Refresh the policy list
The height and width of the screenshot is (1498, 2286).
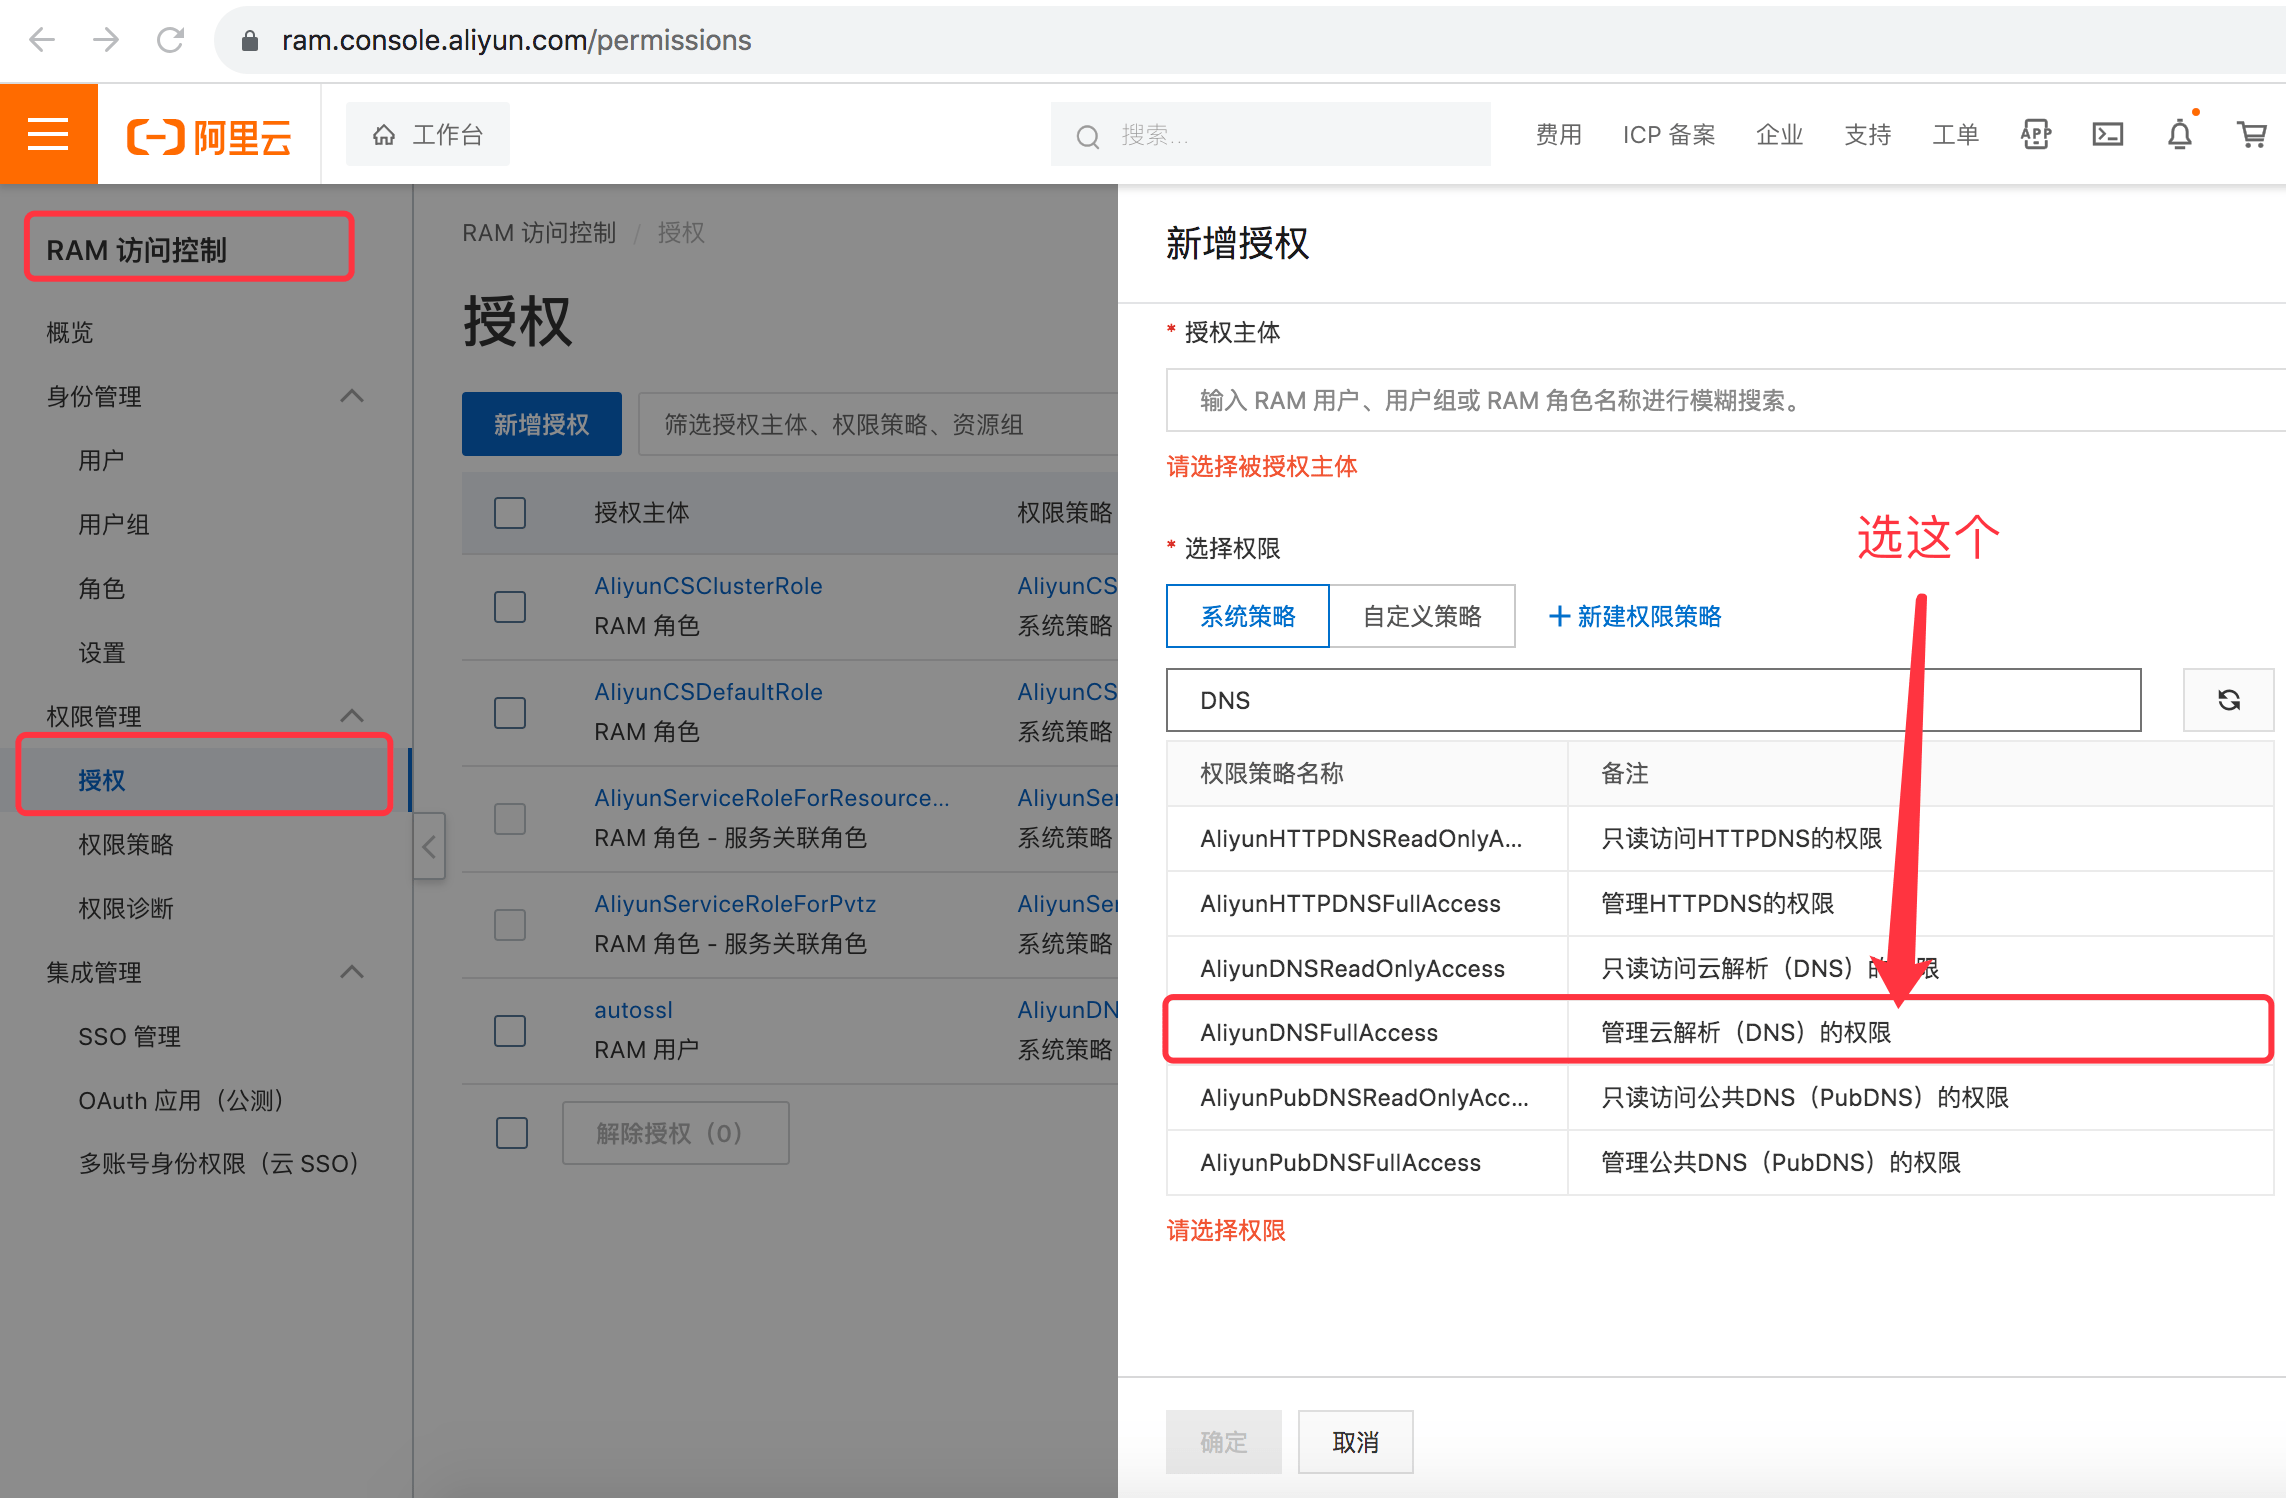point(2228,700)
